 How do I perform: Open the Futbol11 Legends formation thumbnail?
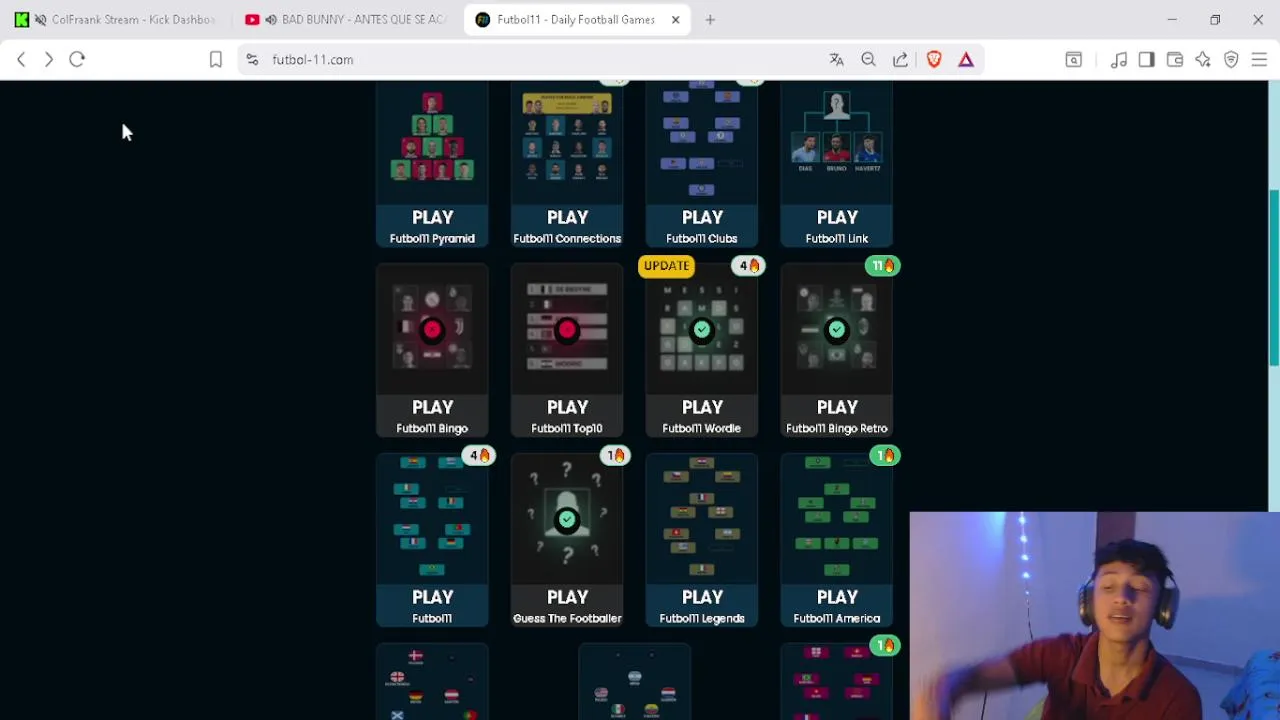[x=702, y=518]
